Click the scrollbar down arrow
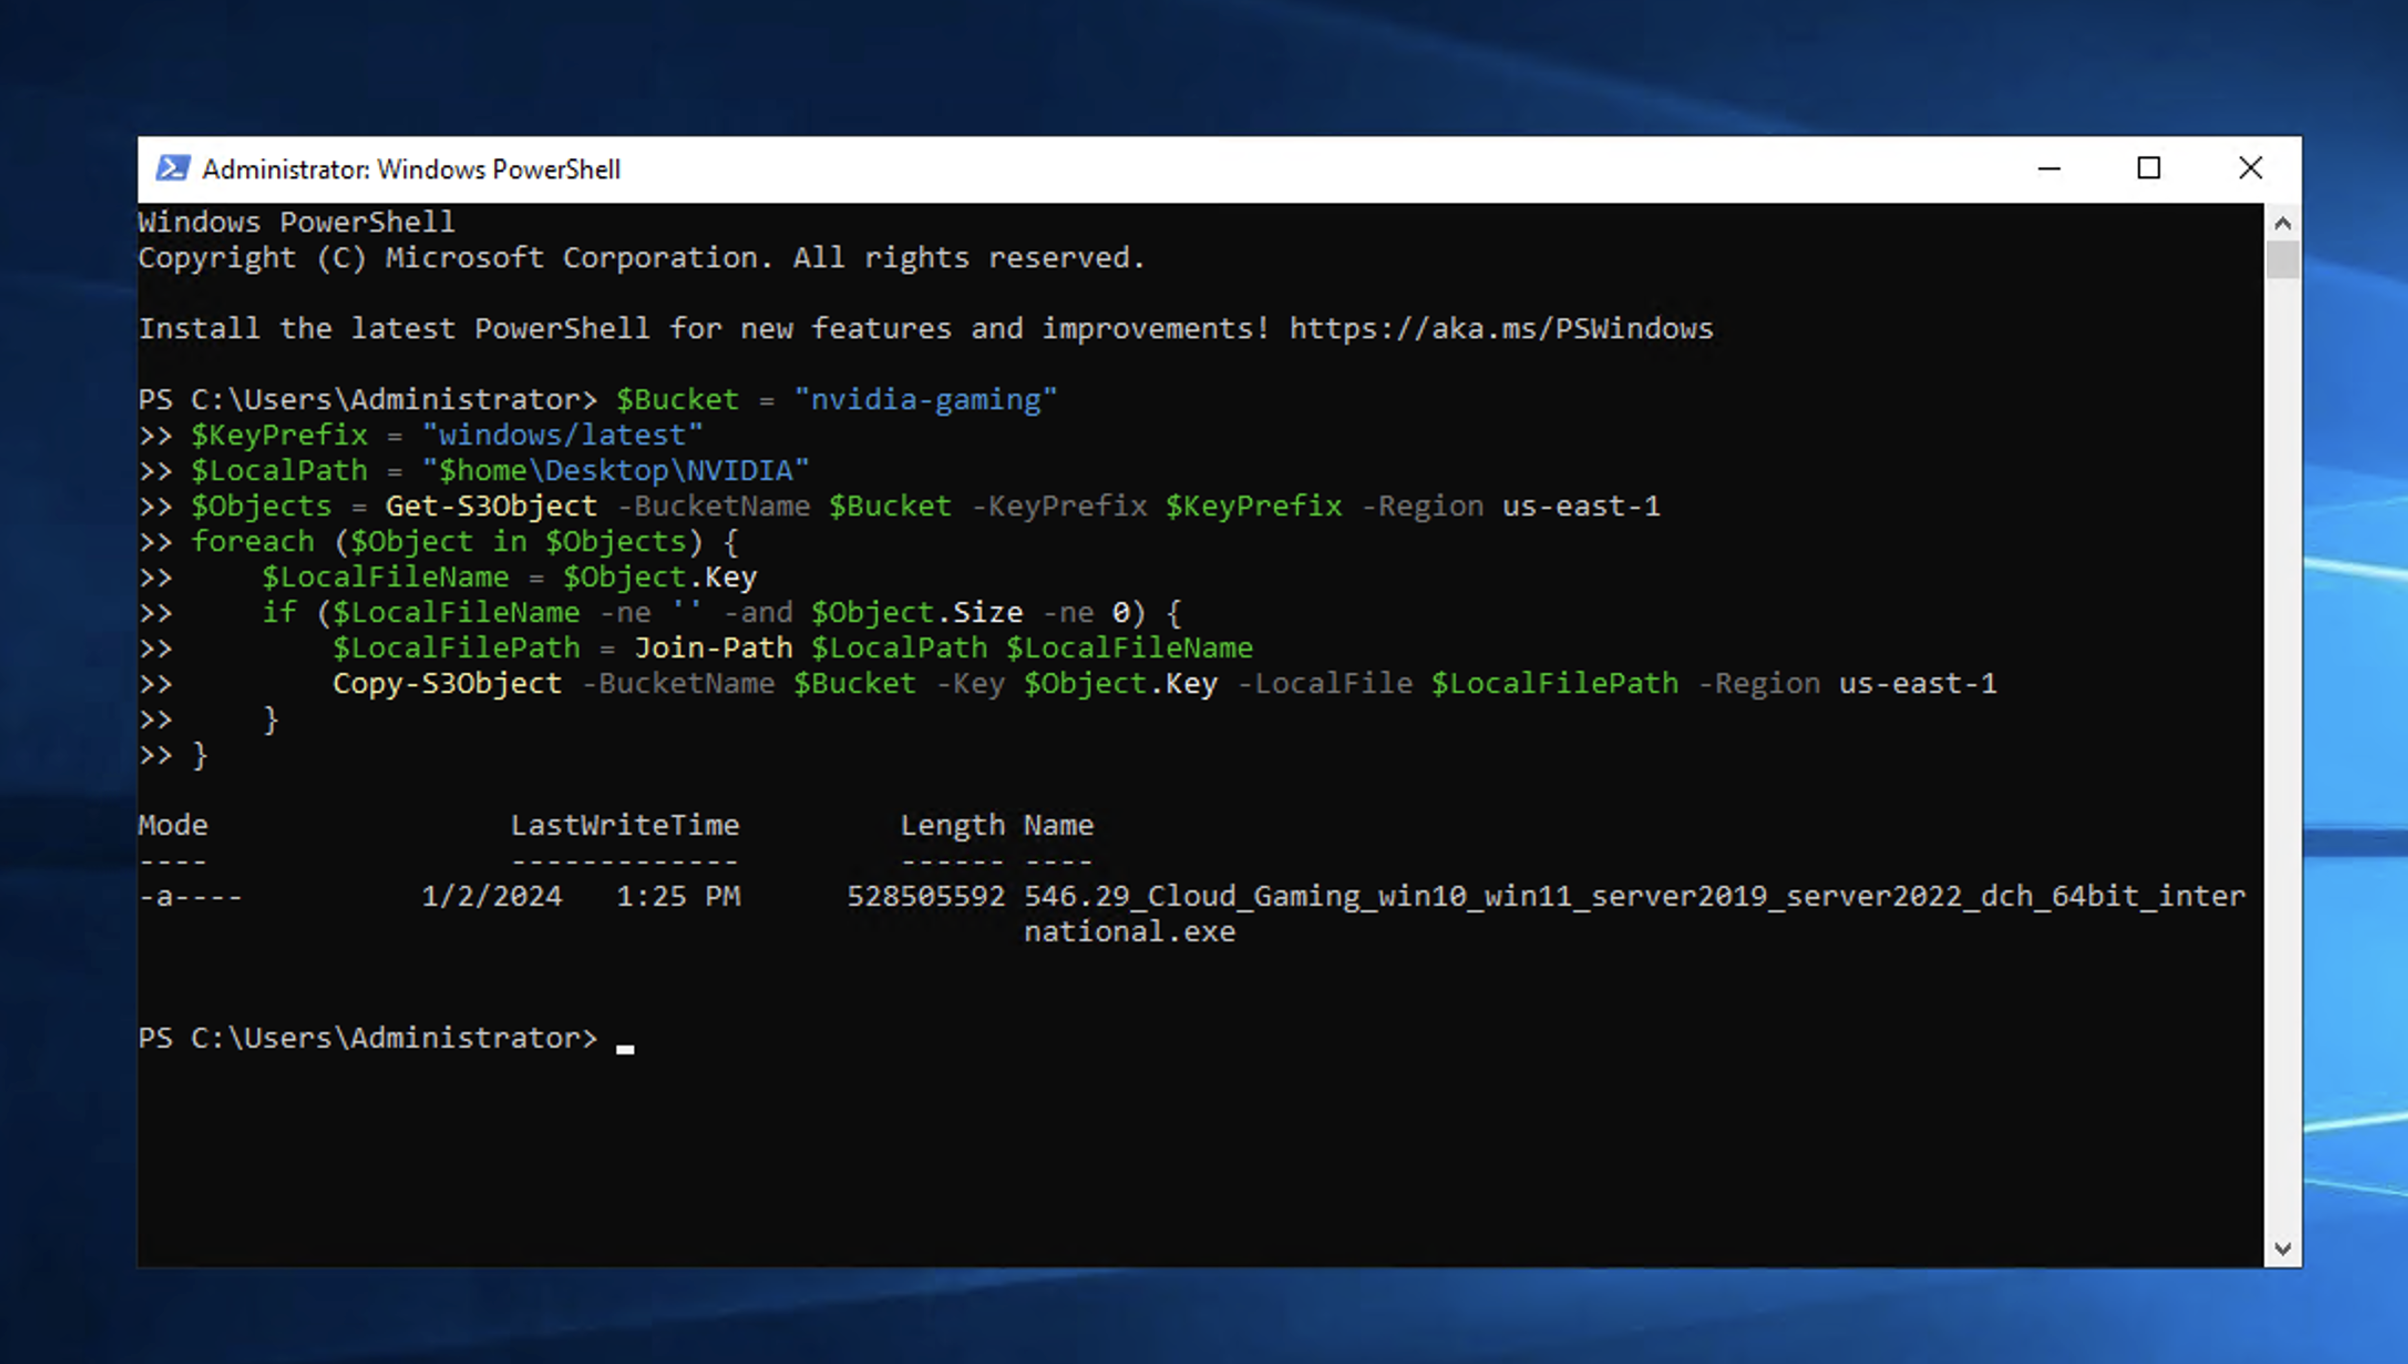Image resolution: width=2408 pixels, height=1364 pixels. [x=2282, y=1248]
